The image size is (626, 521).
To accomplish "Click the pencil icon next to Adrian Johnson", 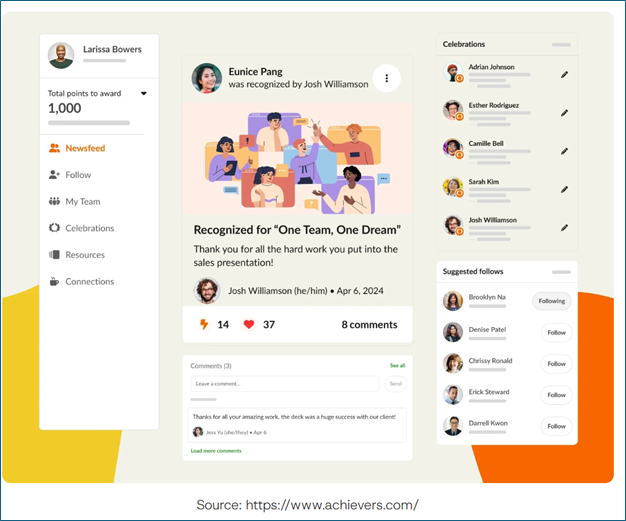I will point(564,74).
